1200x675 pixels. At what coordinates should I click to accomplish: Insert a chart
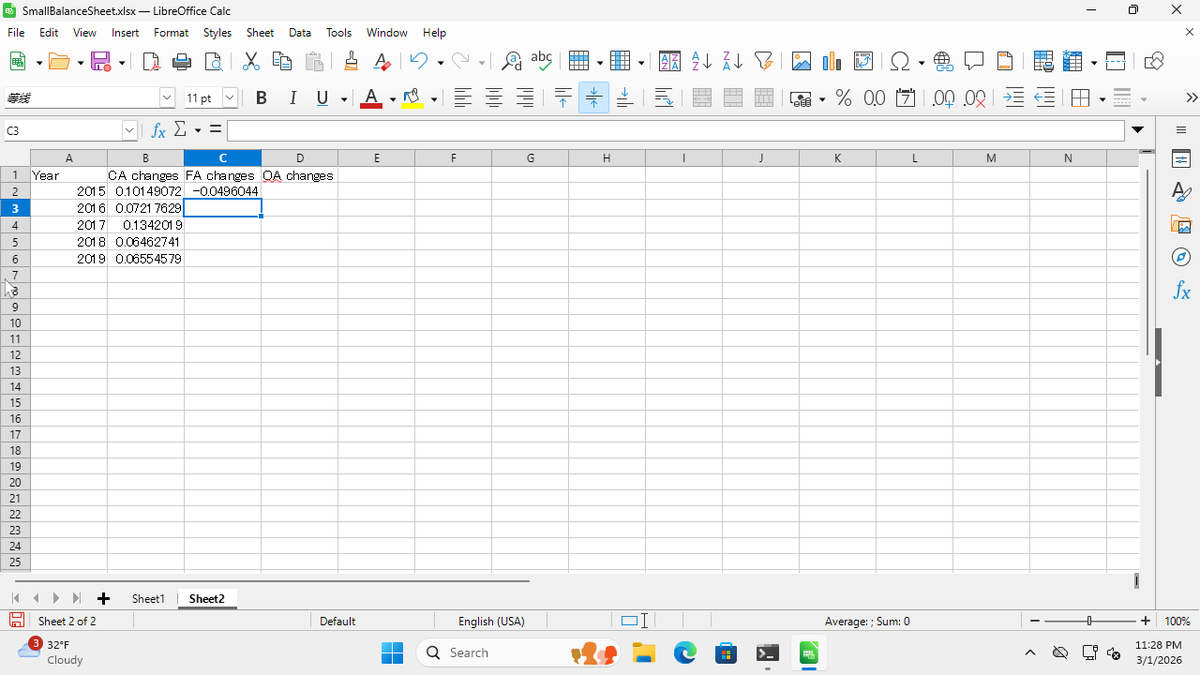pos(831,61)
